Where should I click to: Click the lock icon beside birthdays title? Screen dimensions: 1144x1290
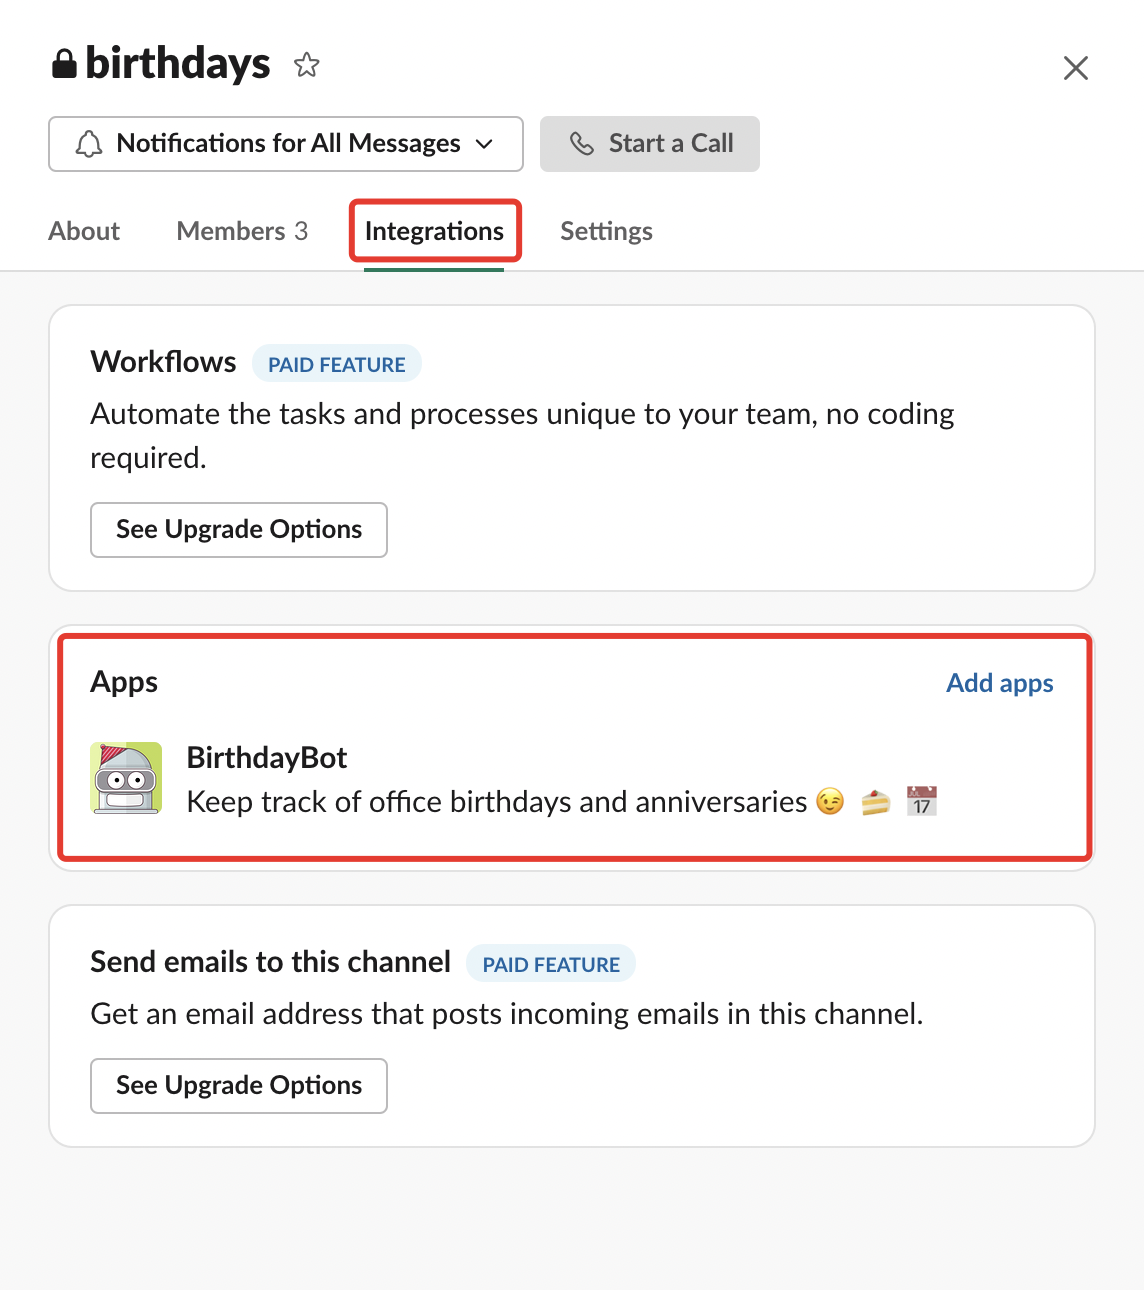pos(64,64)
